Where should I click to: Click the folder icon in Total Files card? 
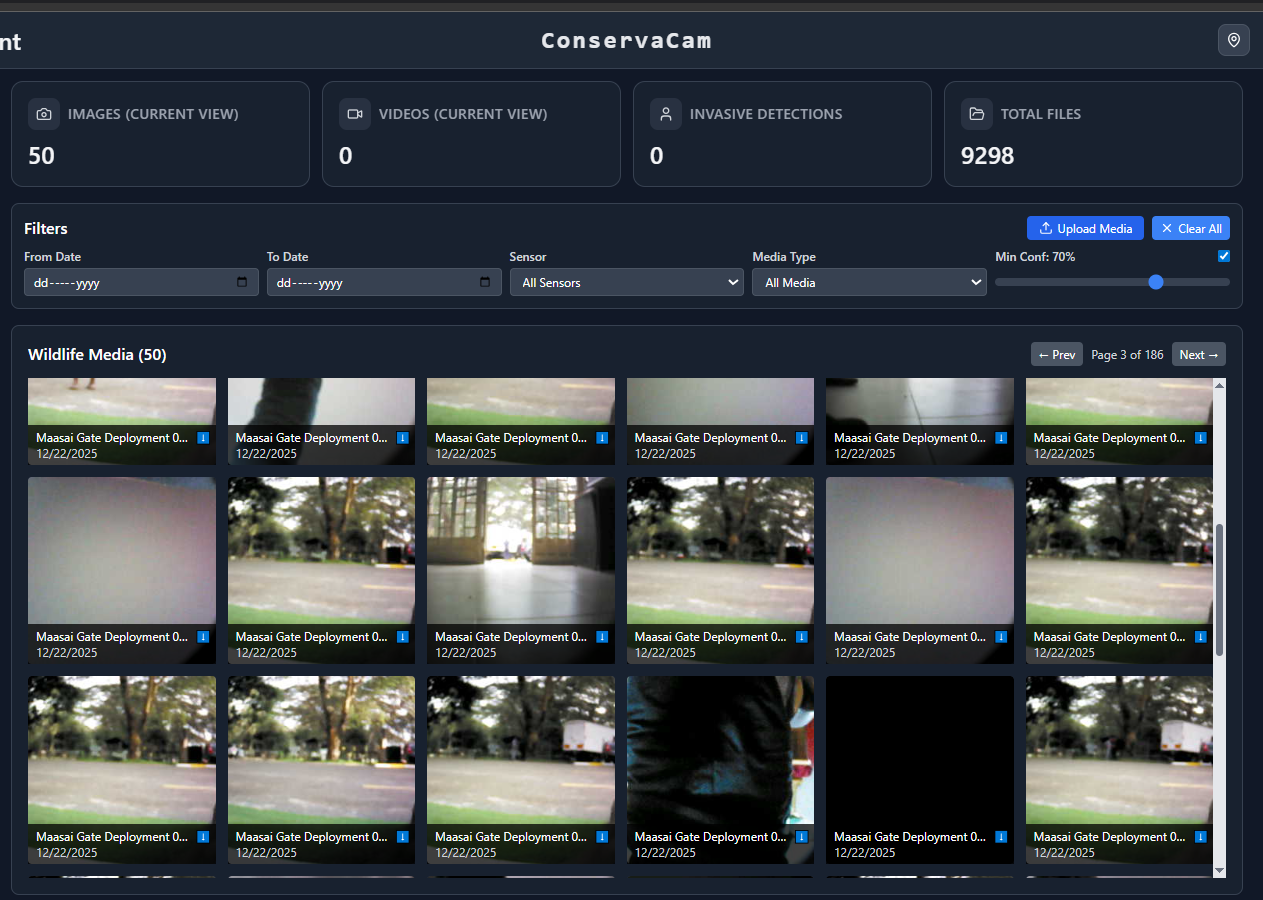(x=977, y=114)
